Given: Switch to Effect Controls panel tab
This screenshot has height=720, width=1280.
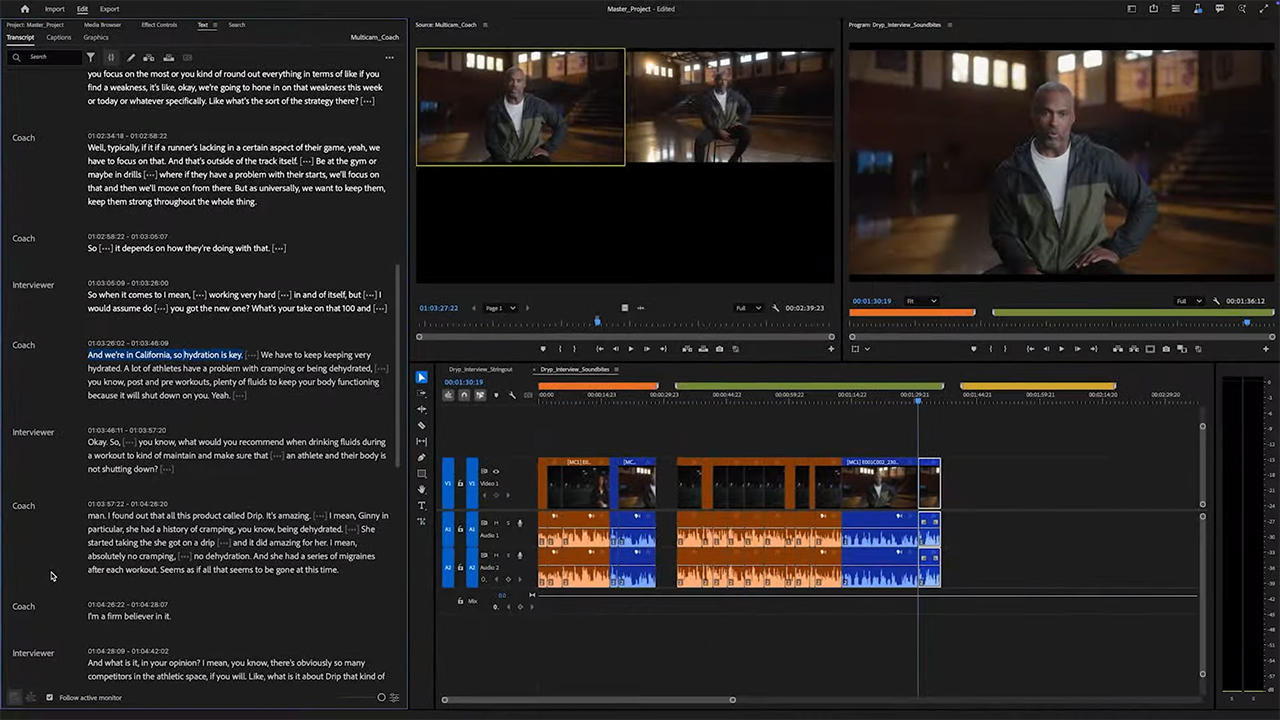Looking at the screenshot, I should tap(159, 25).
